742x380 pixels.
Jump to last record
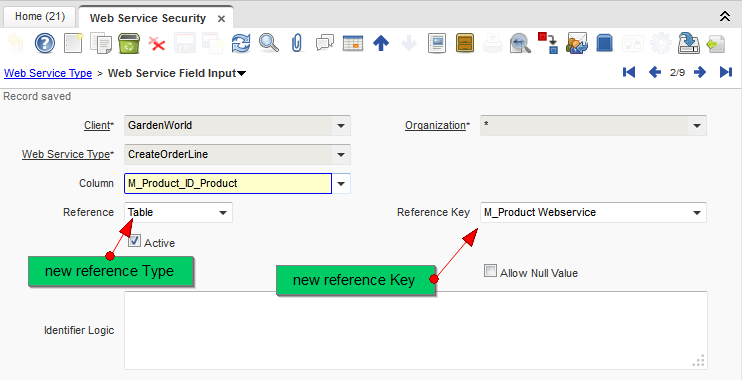point(726,72)
